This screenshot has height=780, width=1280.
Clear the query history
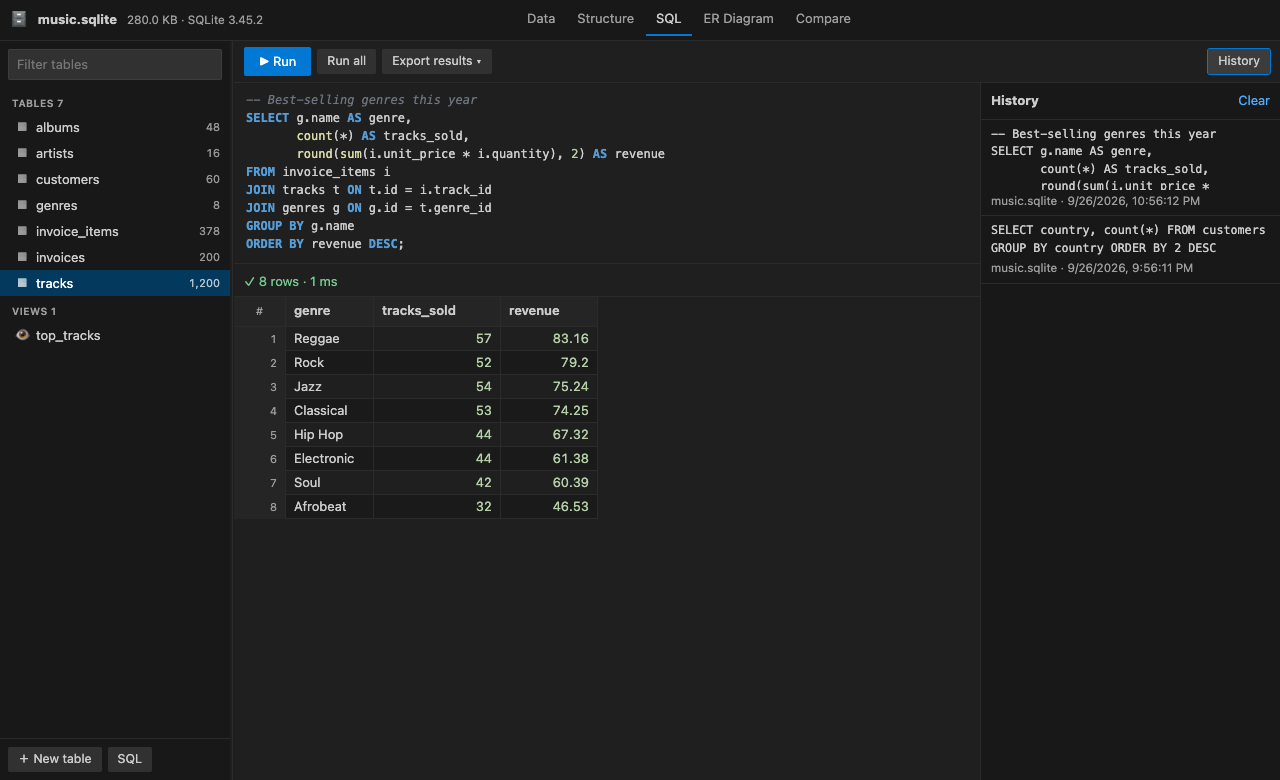(x=1254, y=100)
